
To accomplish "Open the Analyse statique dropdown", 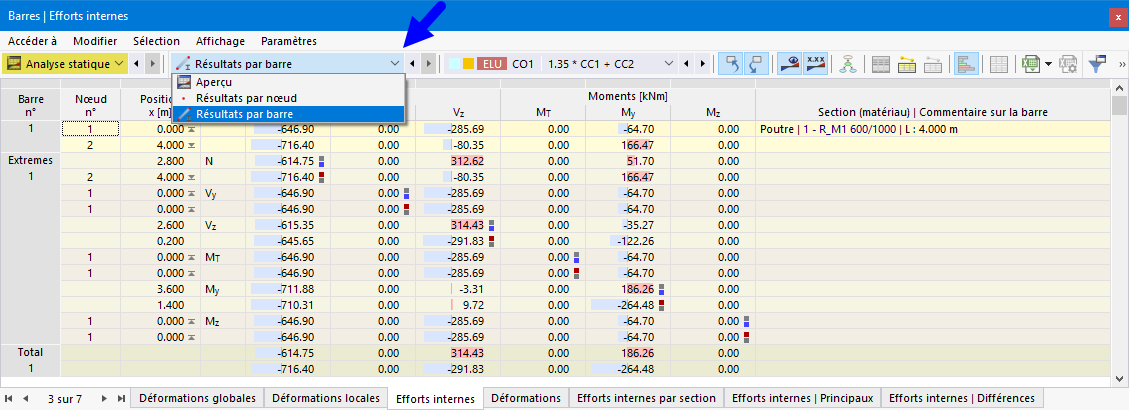I will click(65, 63).
